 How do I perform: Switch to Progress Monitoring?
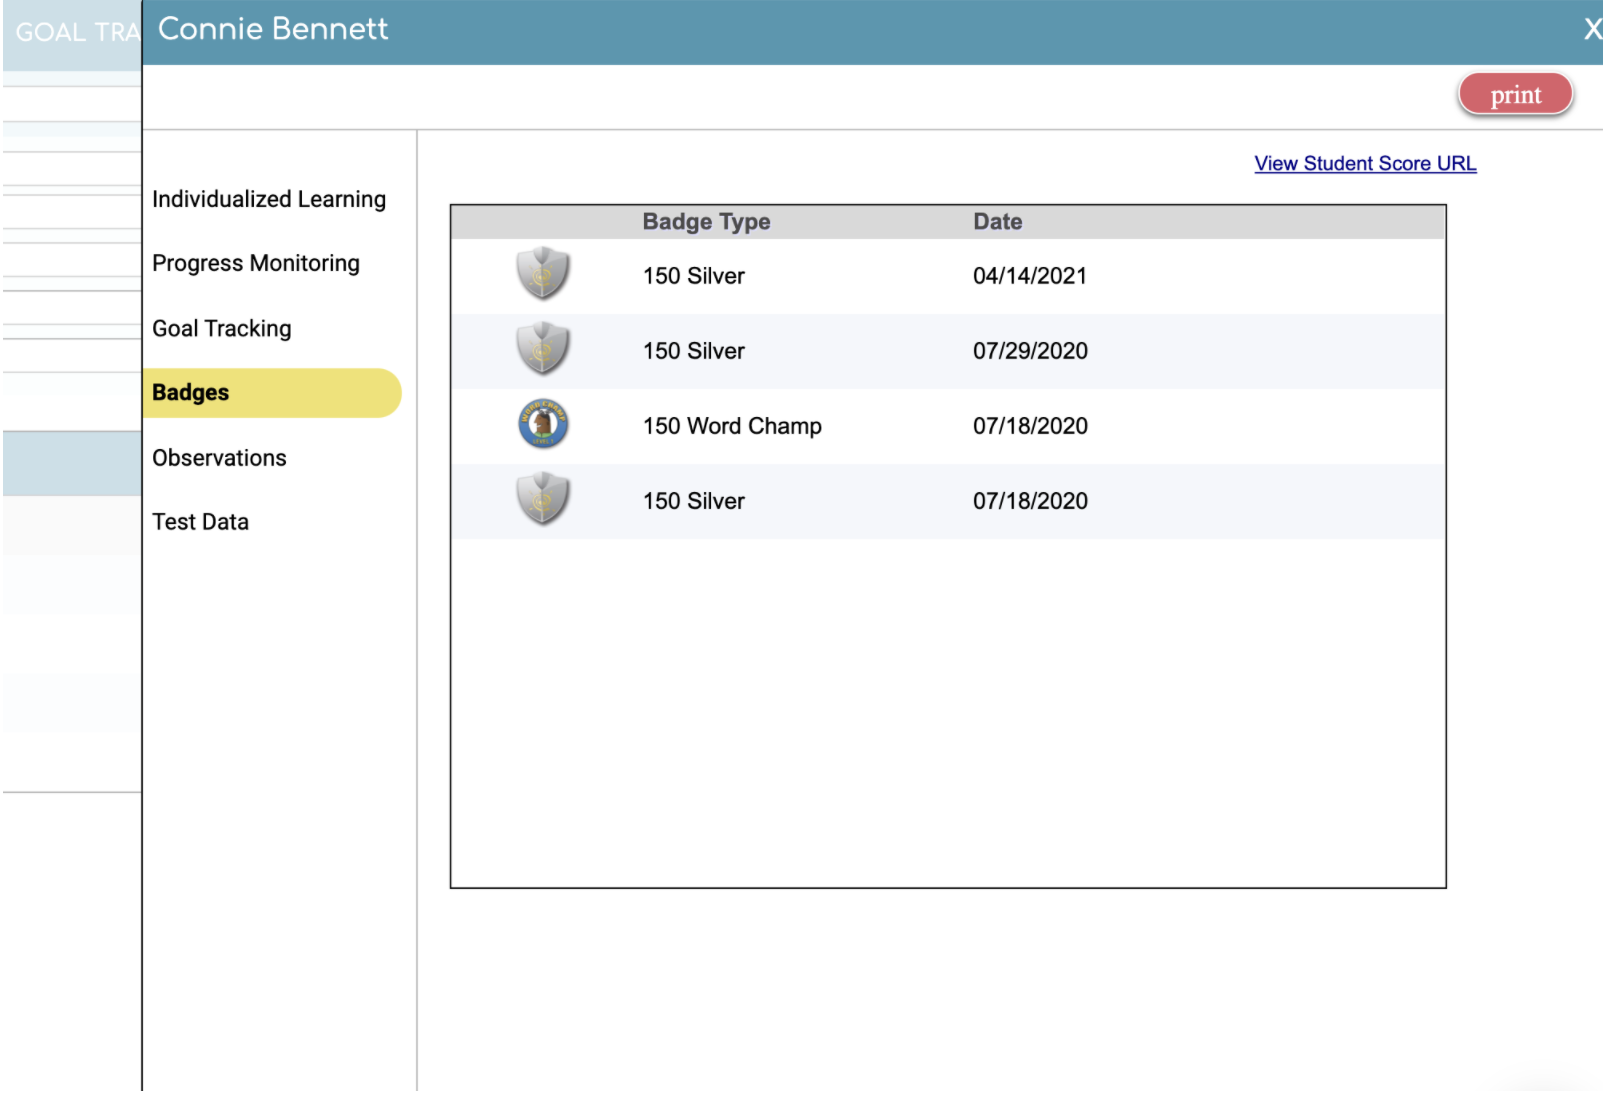[x=255, y=263]
